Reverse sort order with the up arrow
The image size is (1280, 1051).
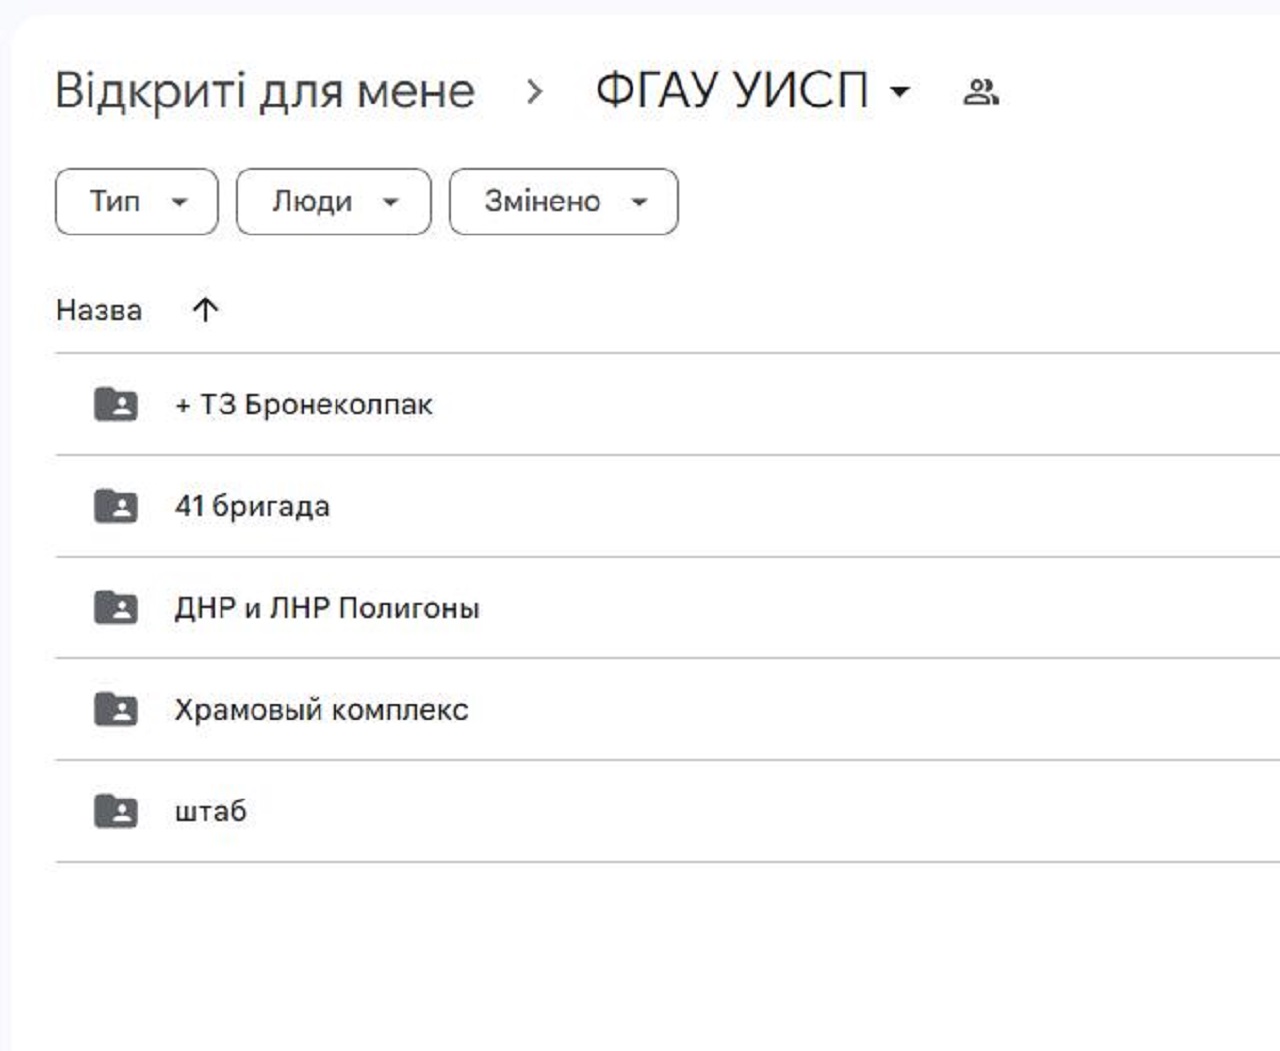coord(205,310)
